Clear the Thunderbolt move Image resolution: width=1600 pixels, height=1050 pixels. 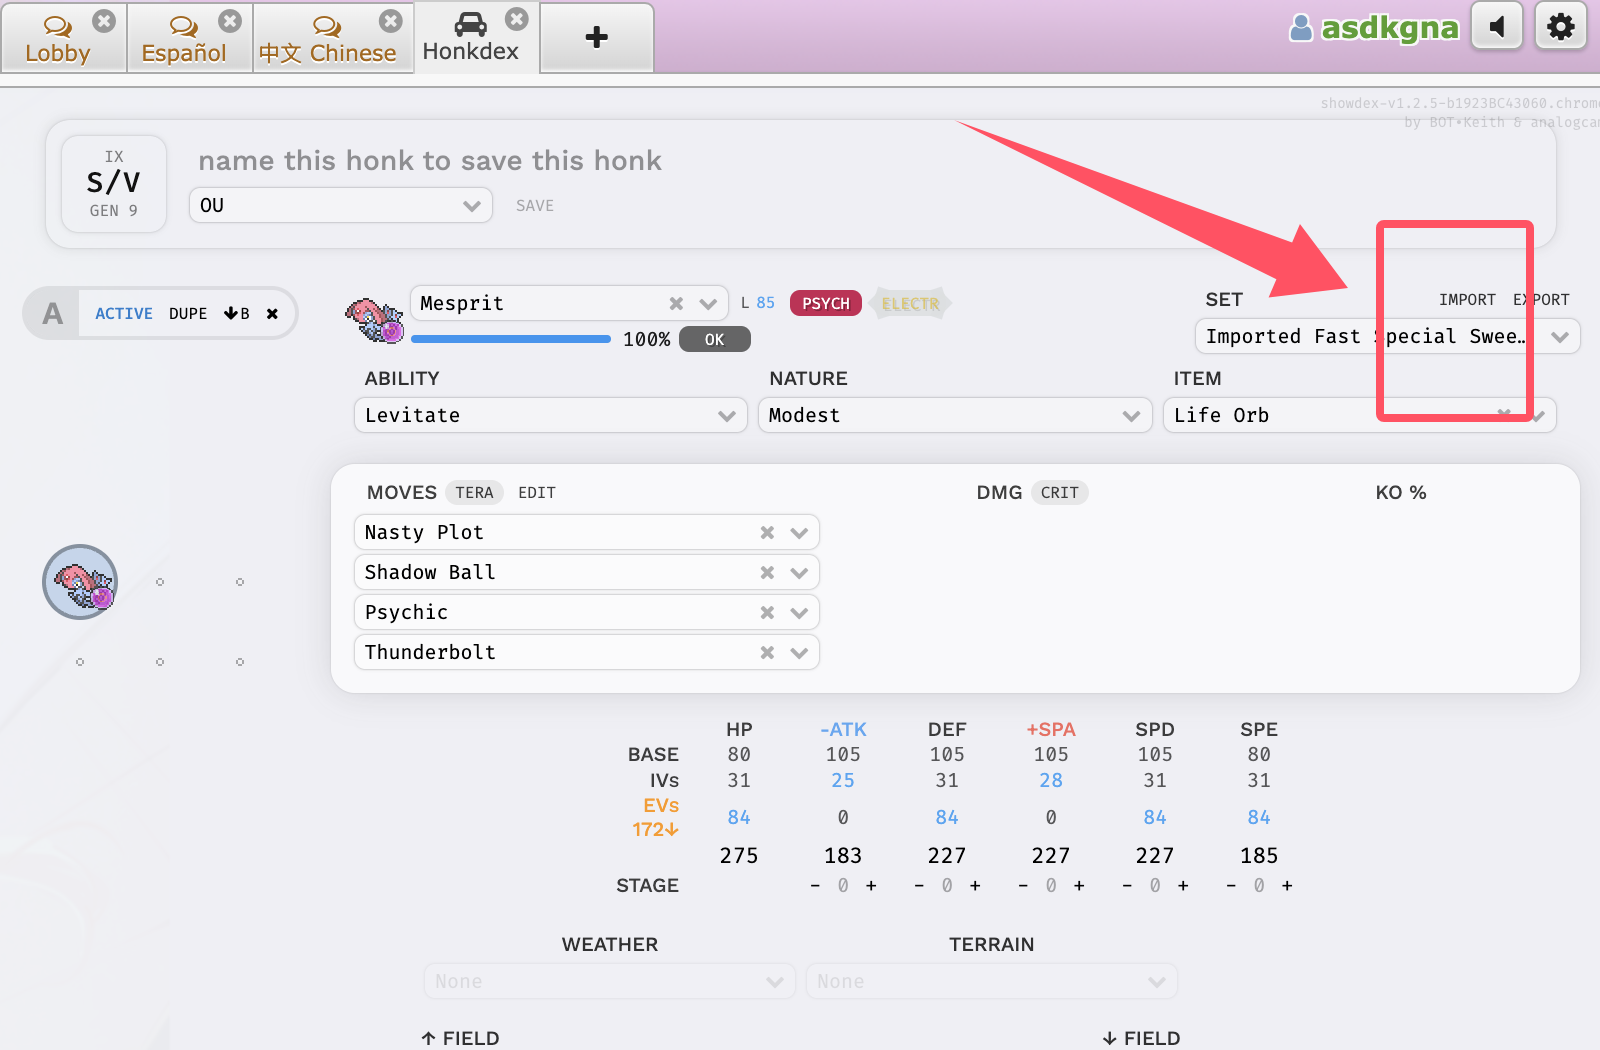pos(767,653)
